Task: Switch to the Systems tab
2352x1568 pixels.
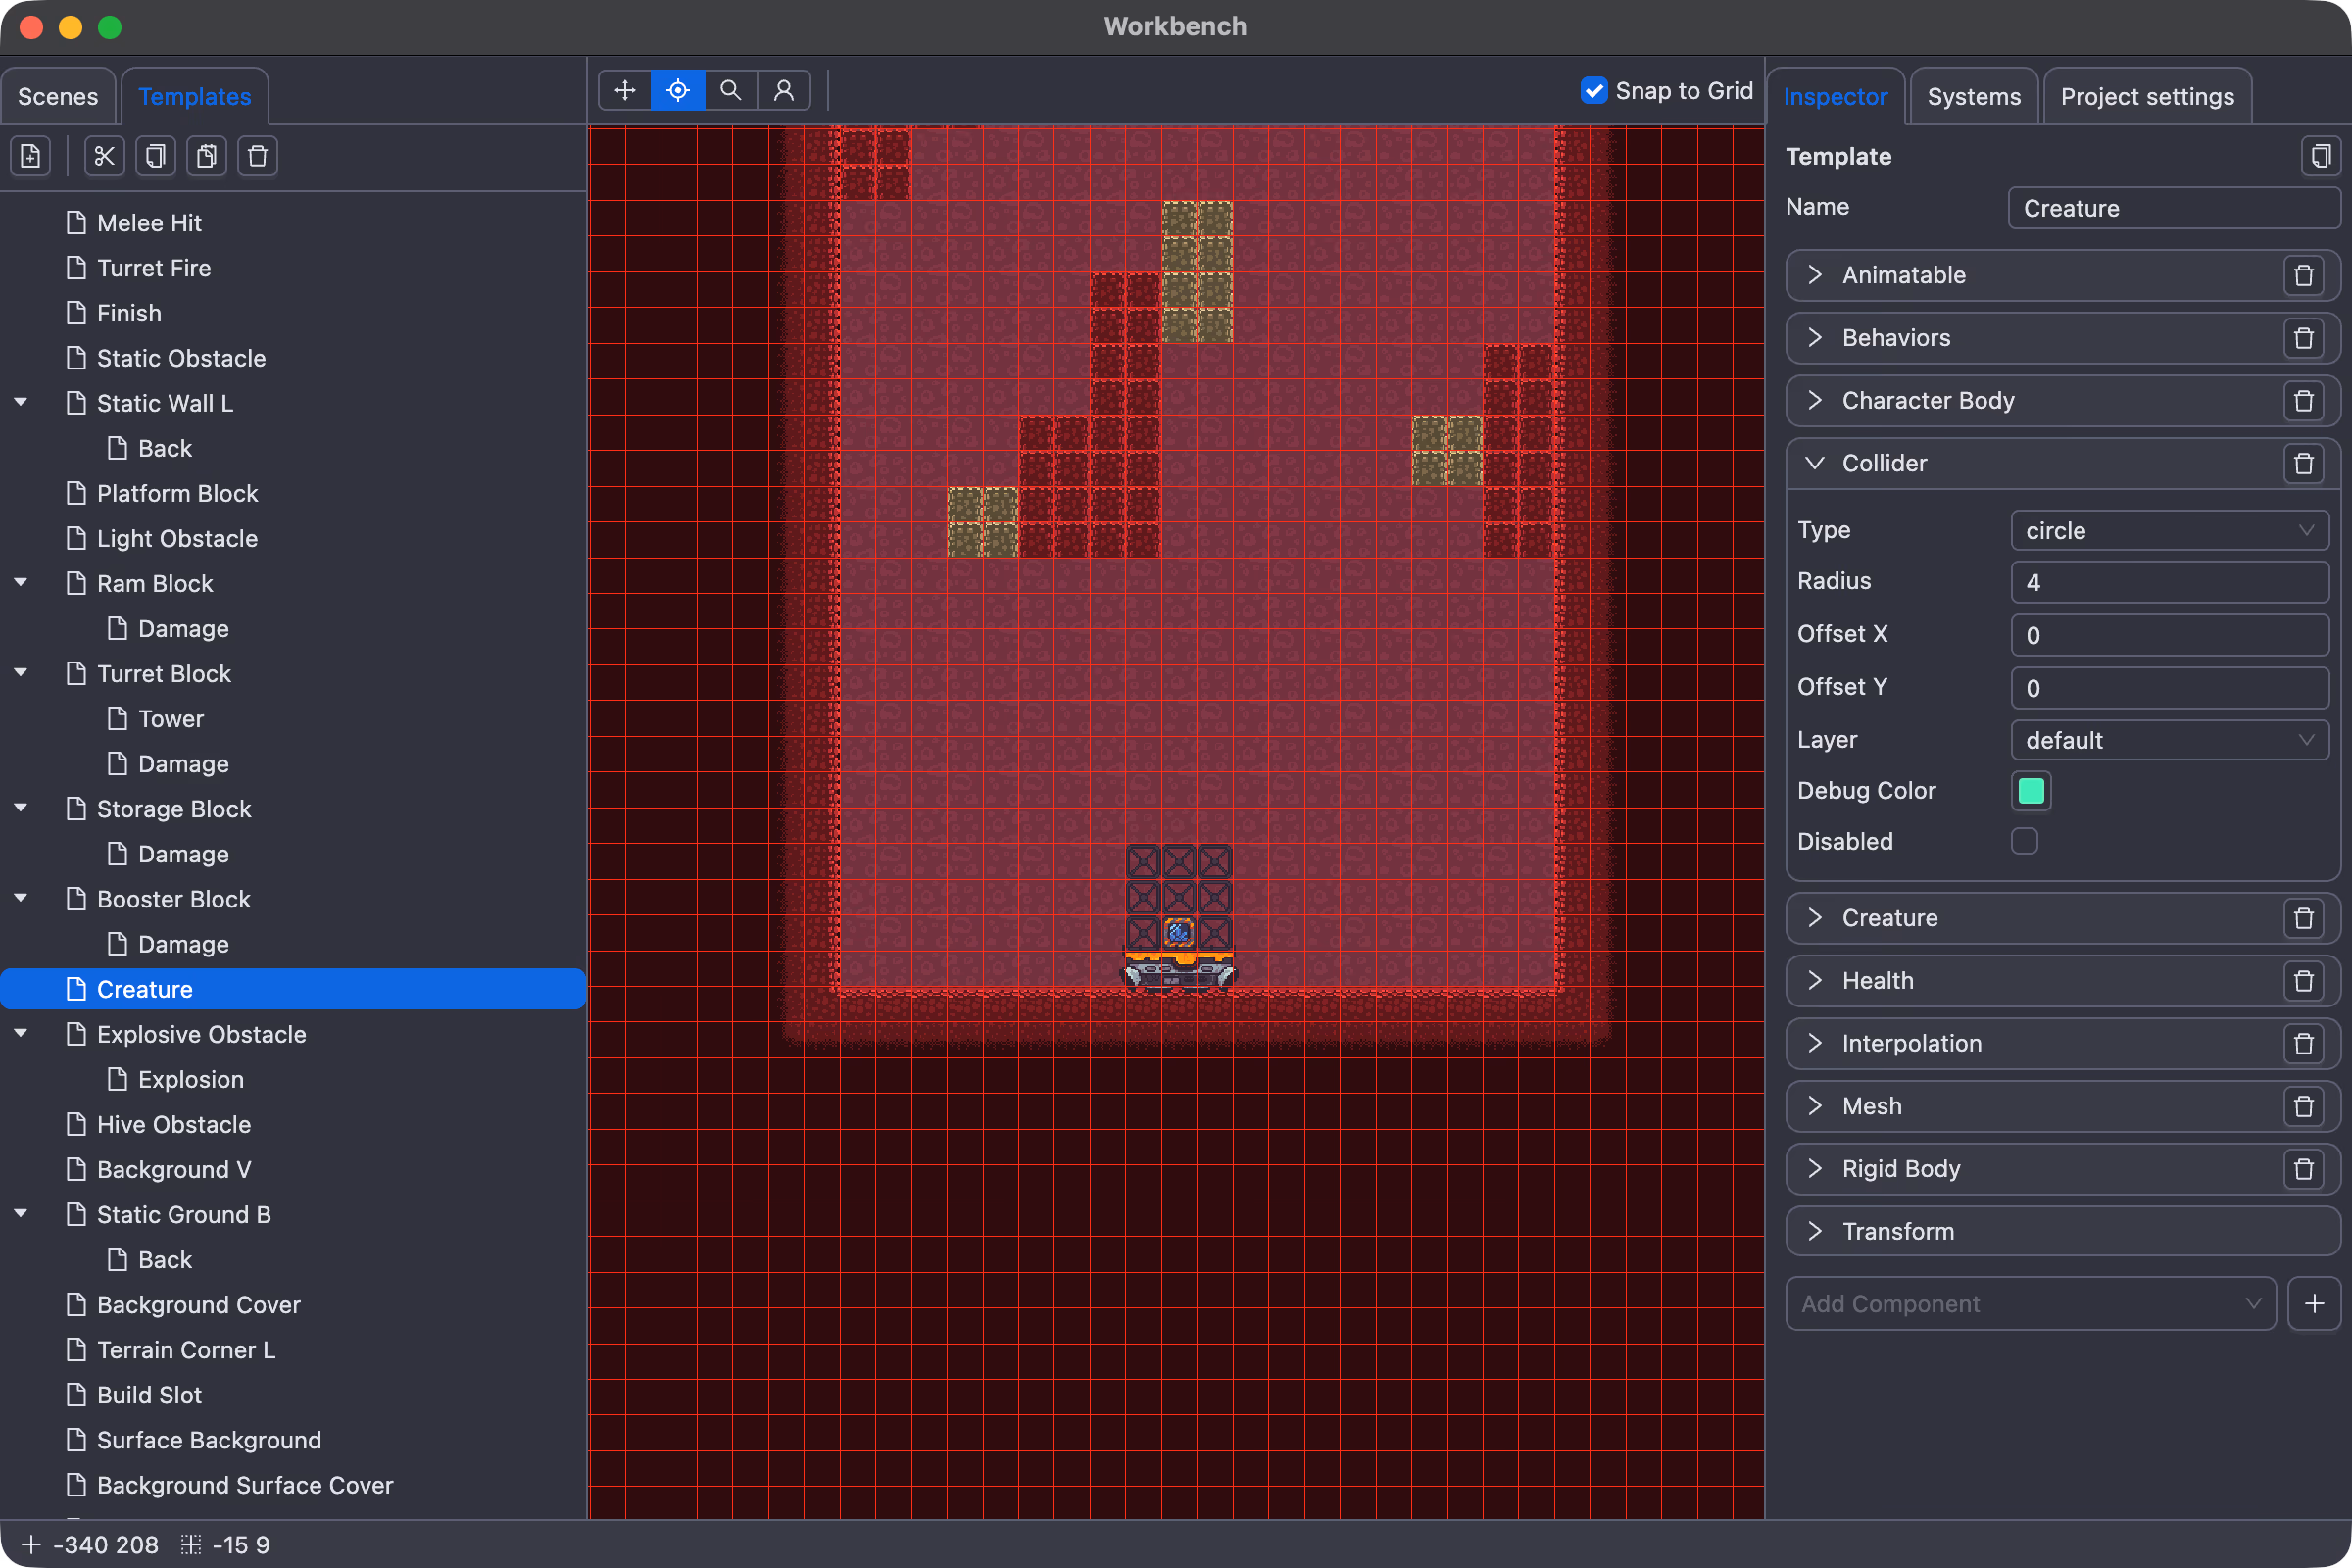Action: coord(1973,97)
